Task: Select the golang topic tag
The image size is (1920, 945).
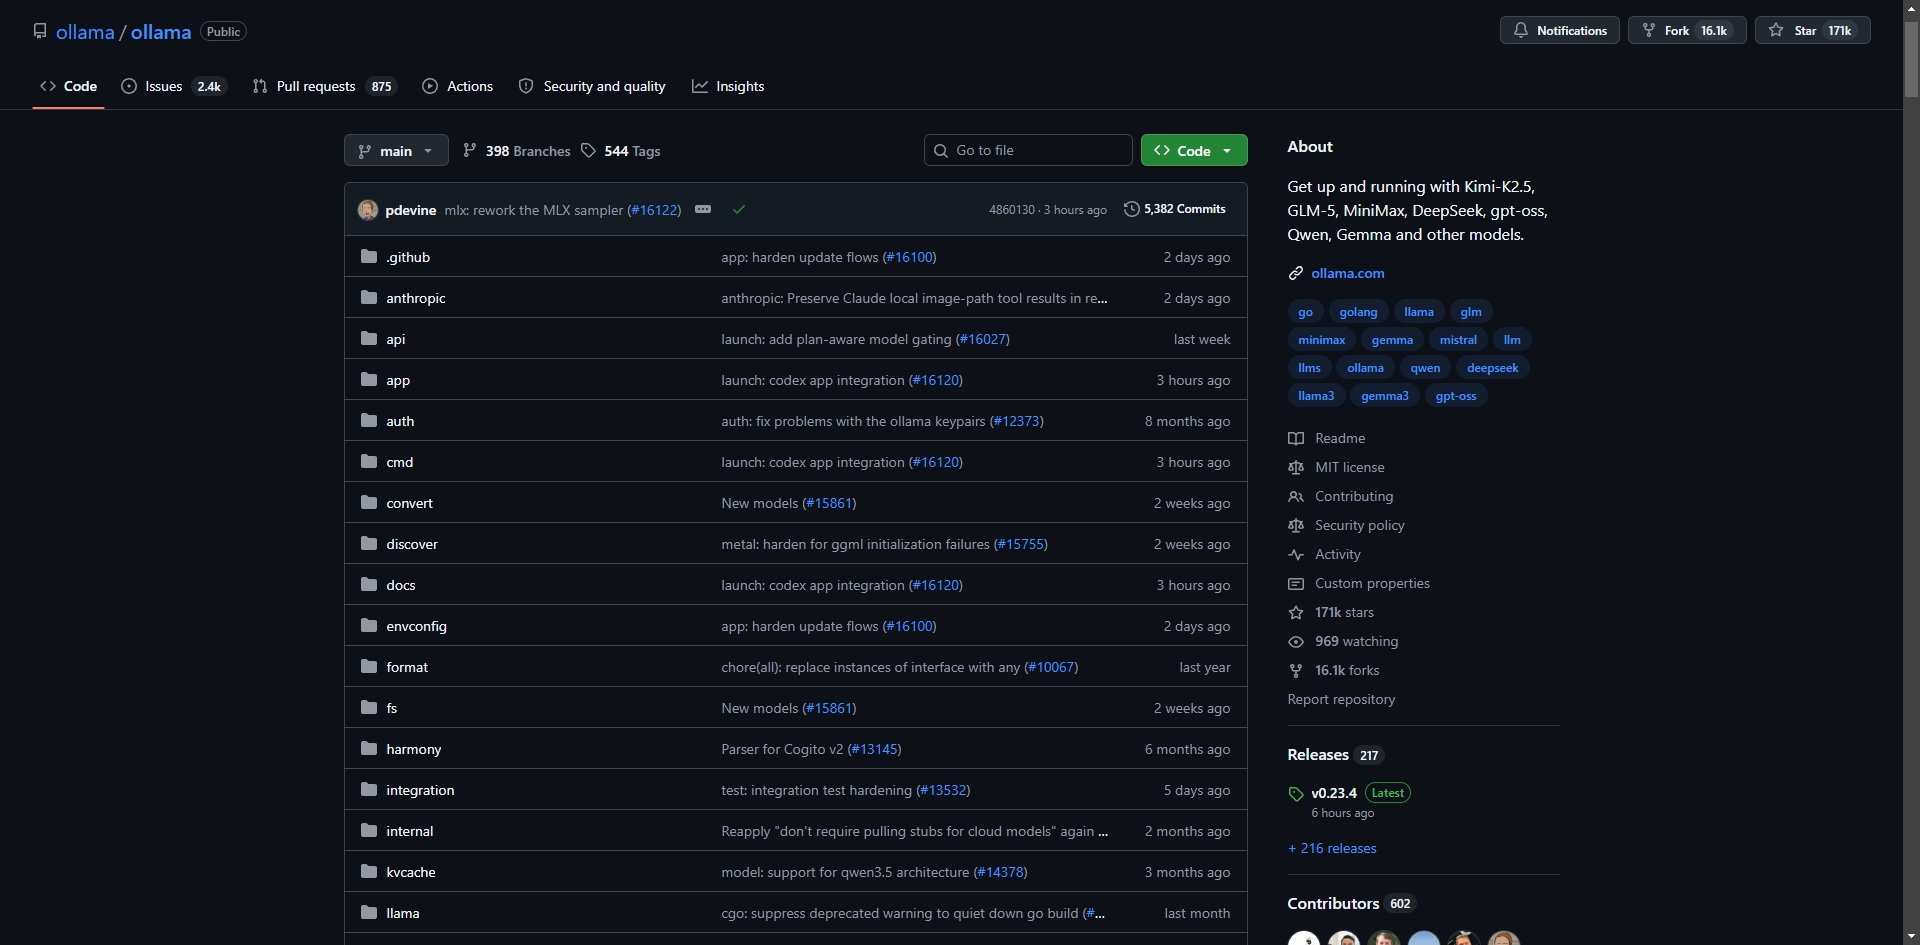Action: pyautogui.click(x=1357, y=312)
